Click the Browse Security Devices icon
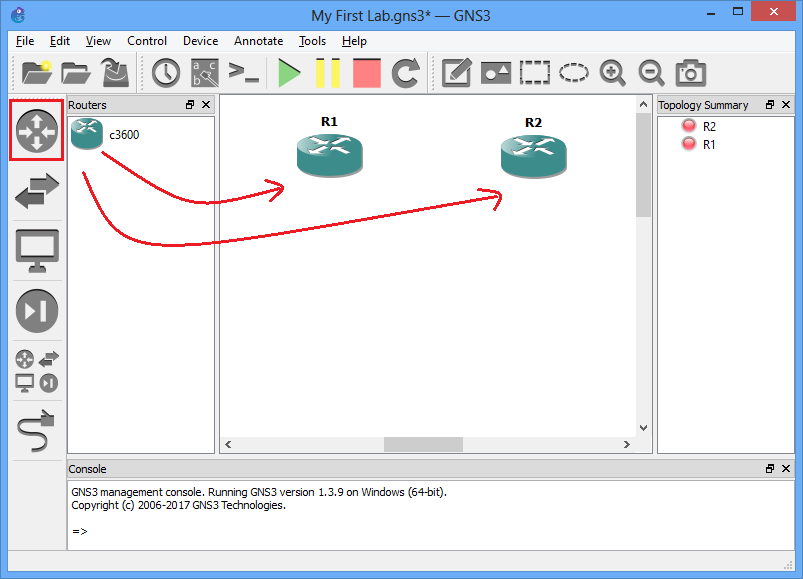Screen dimensions: 803x579 [36, 311]
